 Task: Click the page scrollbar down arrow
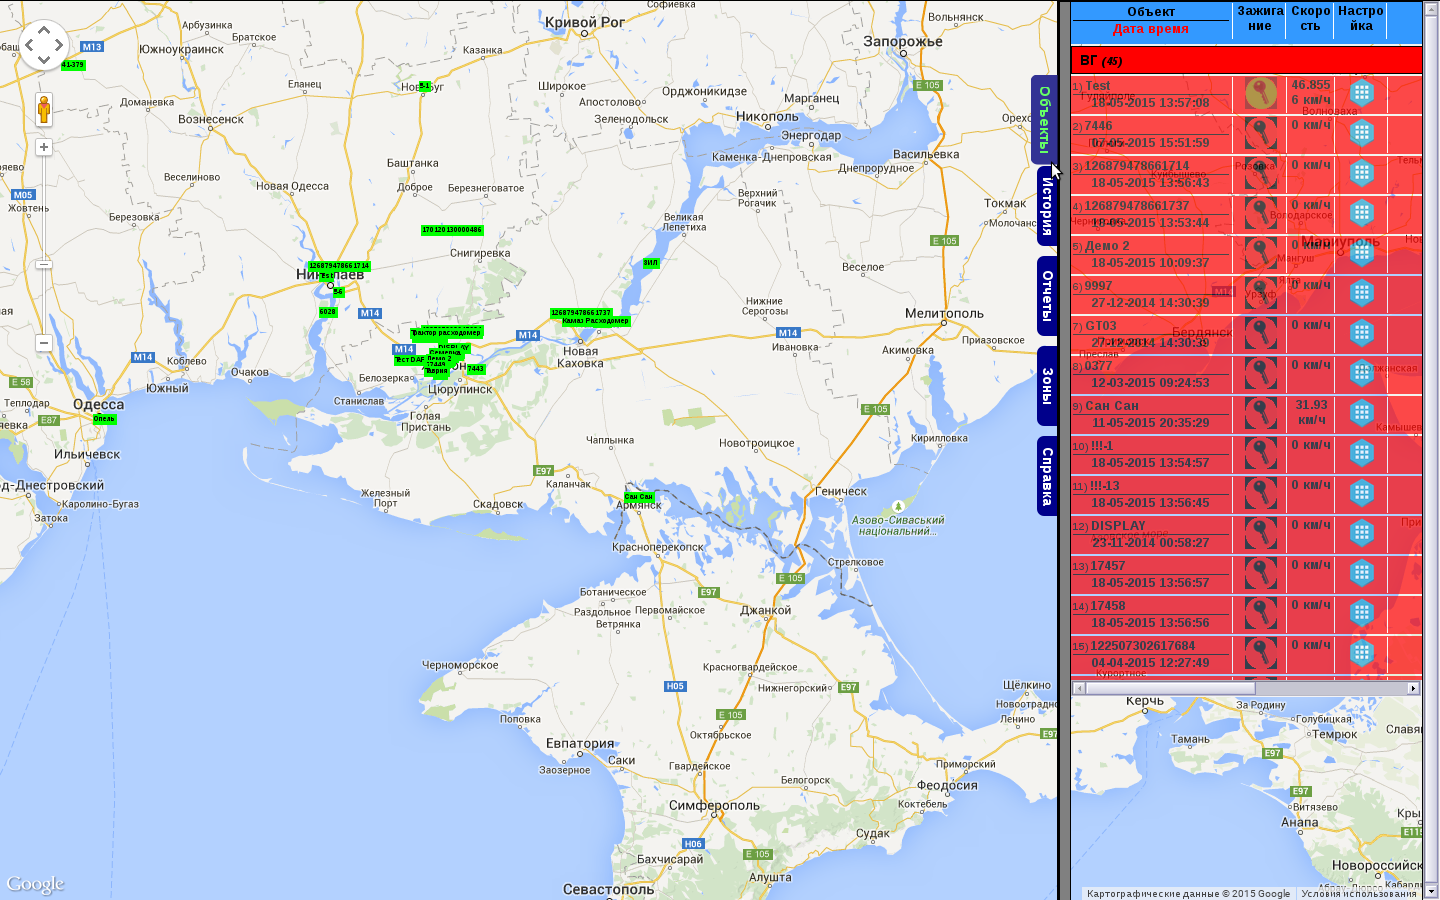click(x=1430, y=891)
